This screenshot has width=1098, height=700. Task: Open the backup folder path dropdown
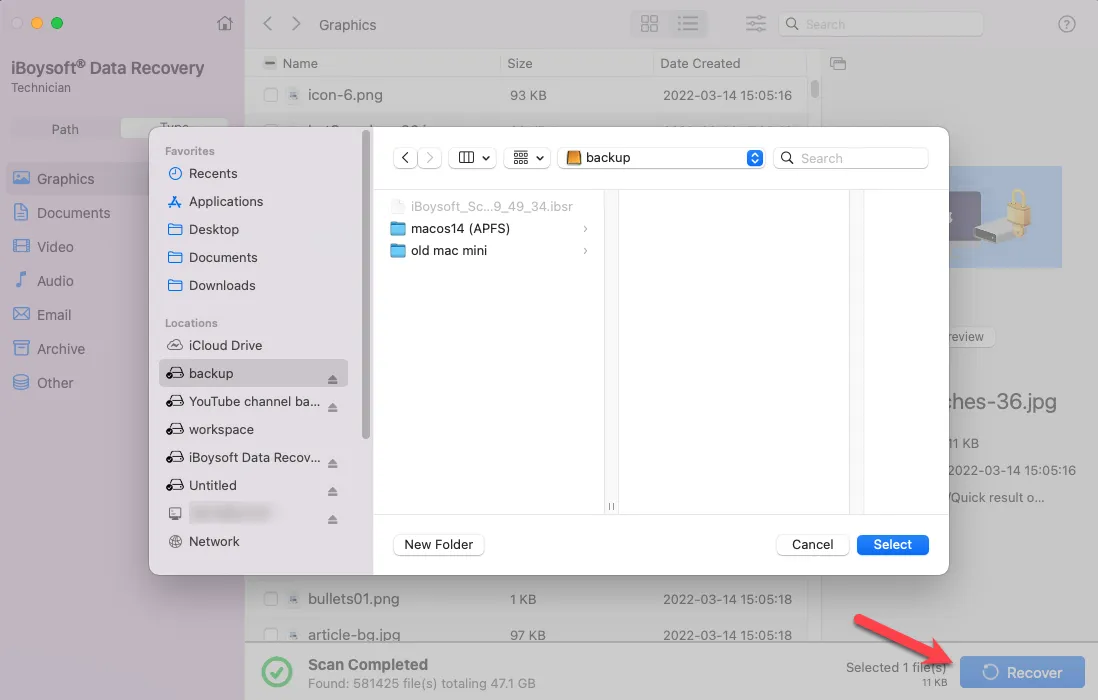(x=755, y=158)
